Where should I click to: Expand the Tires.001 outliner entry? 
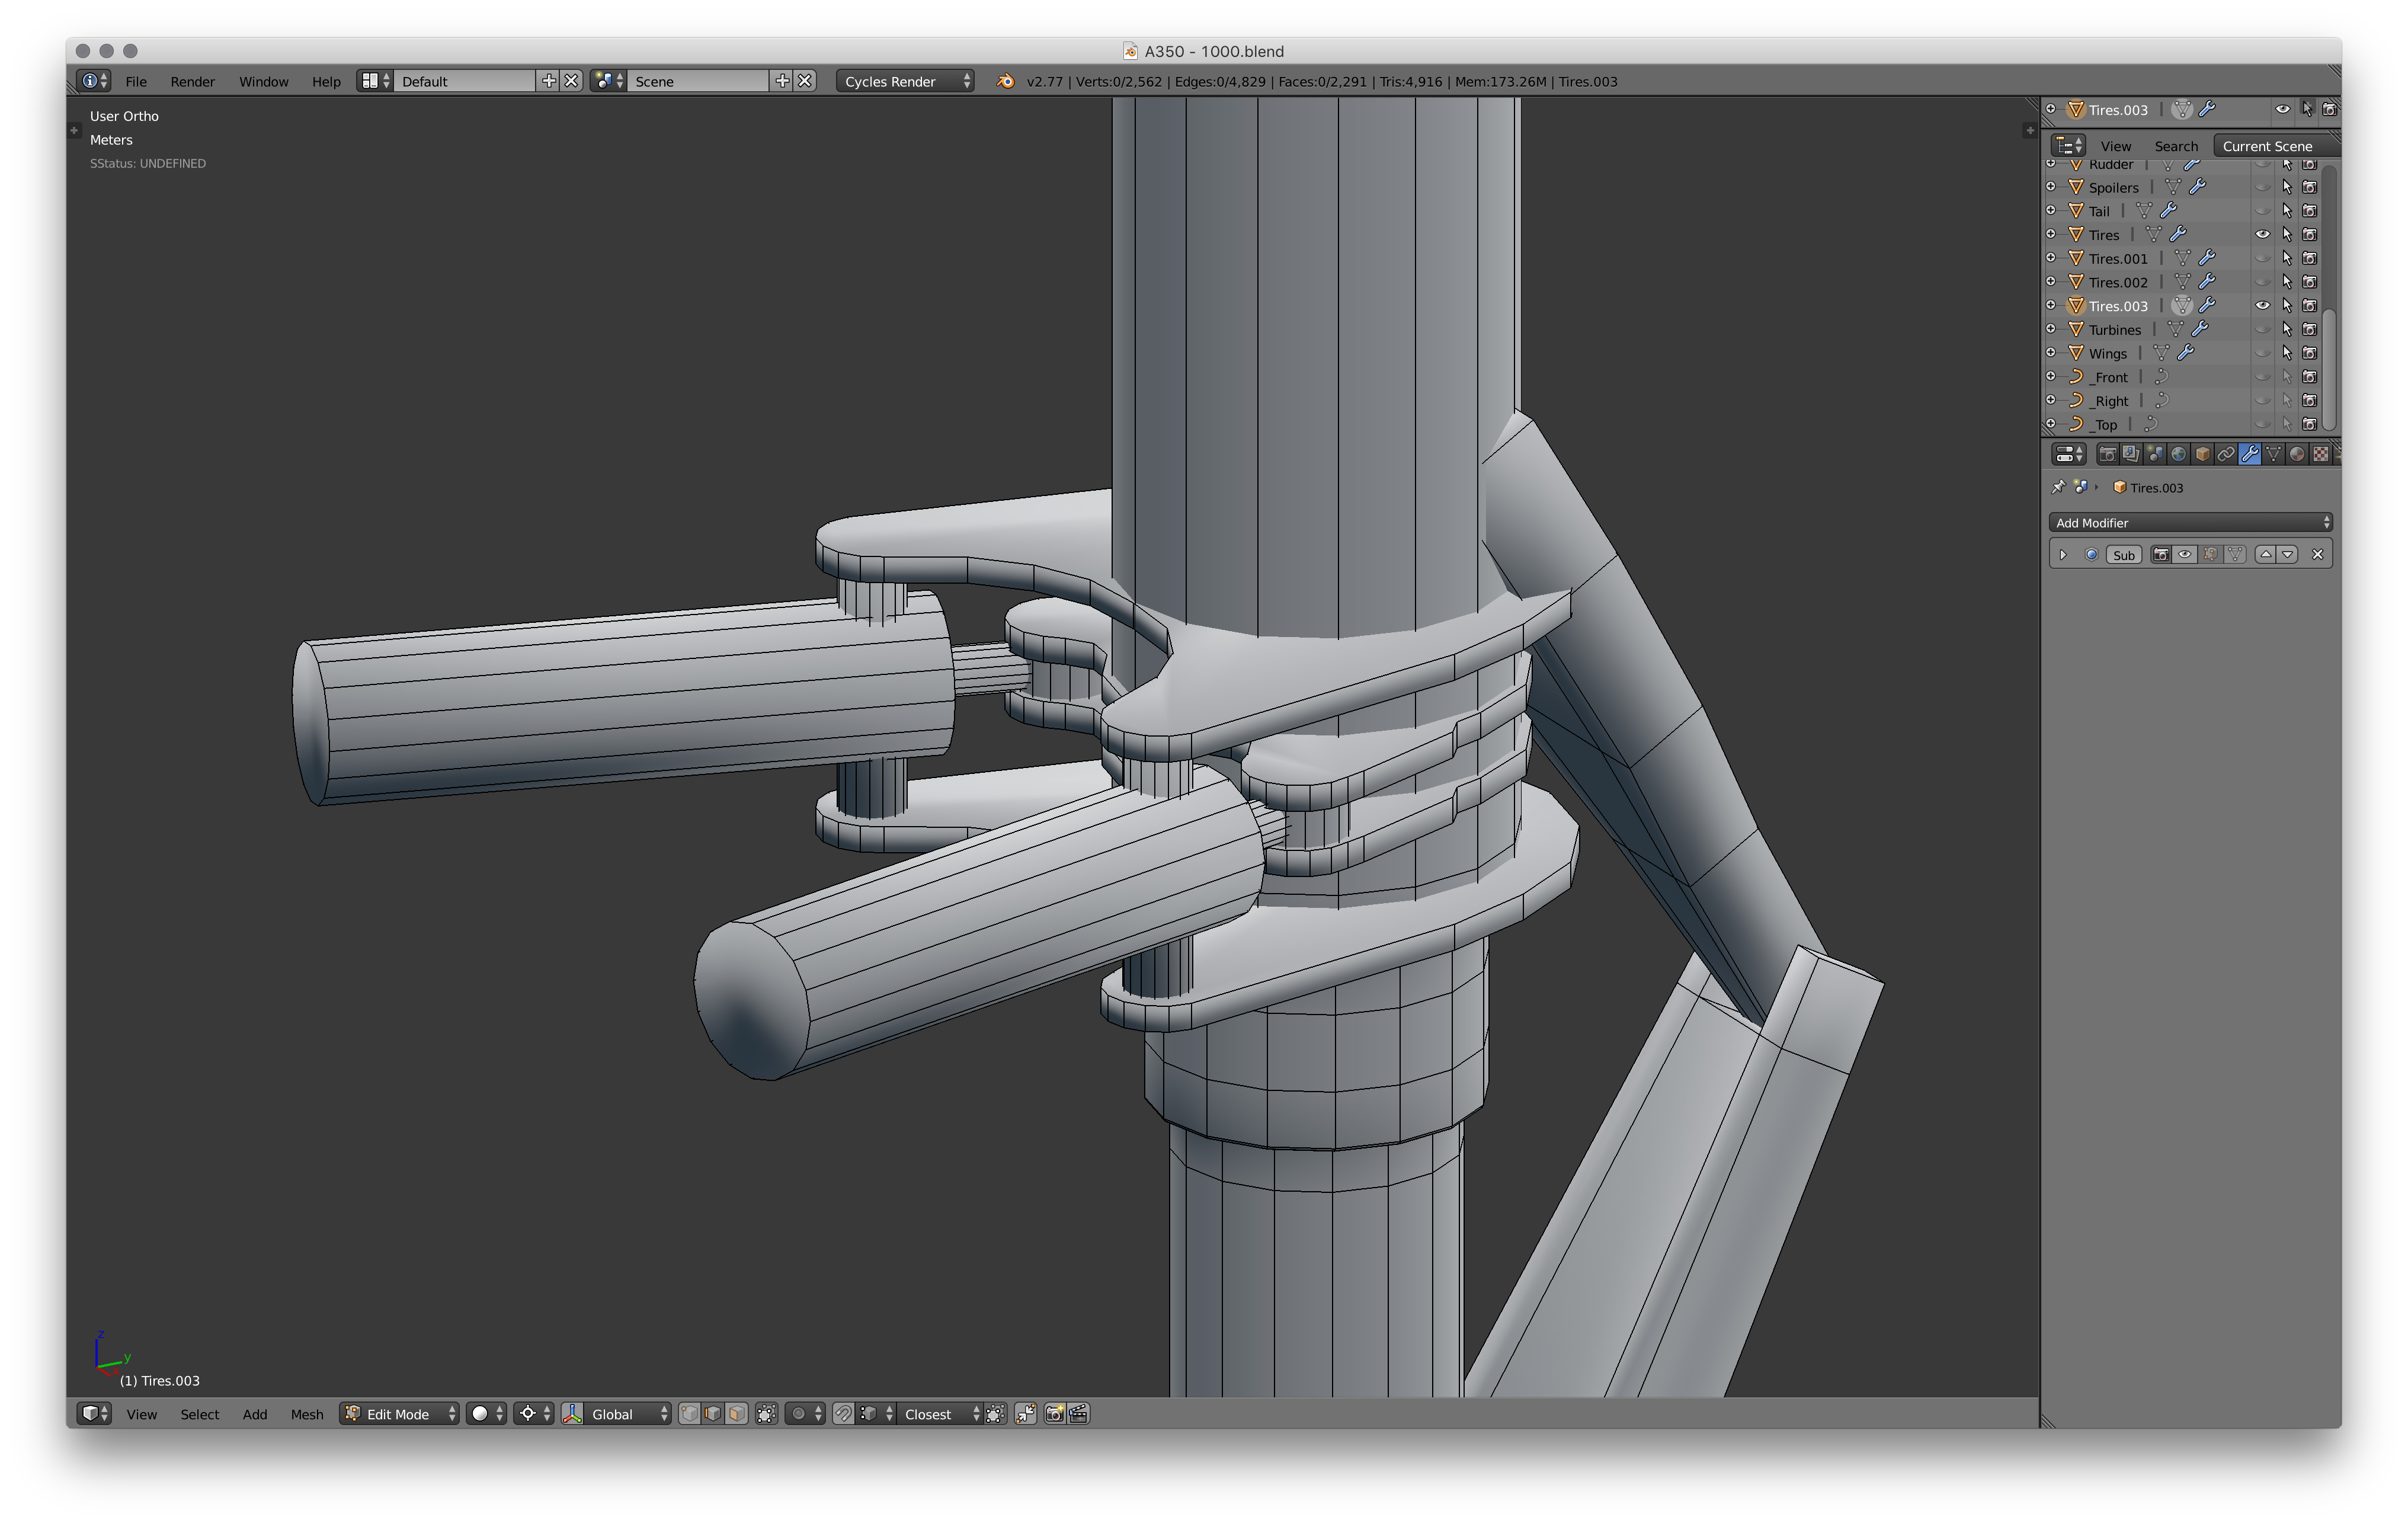(x=2050, y=258)
